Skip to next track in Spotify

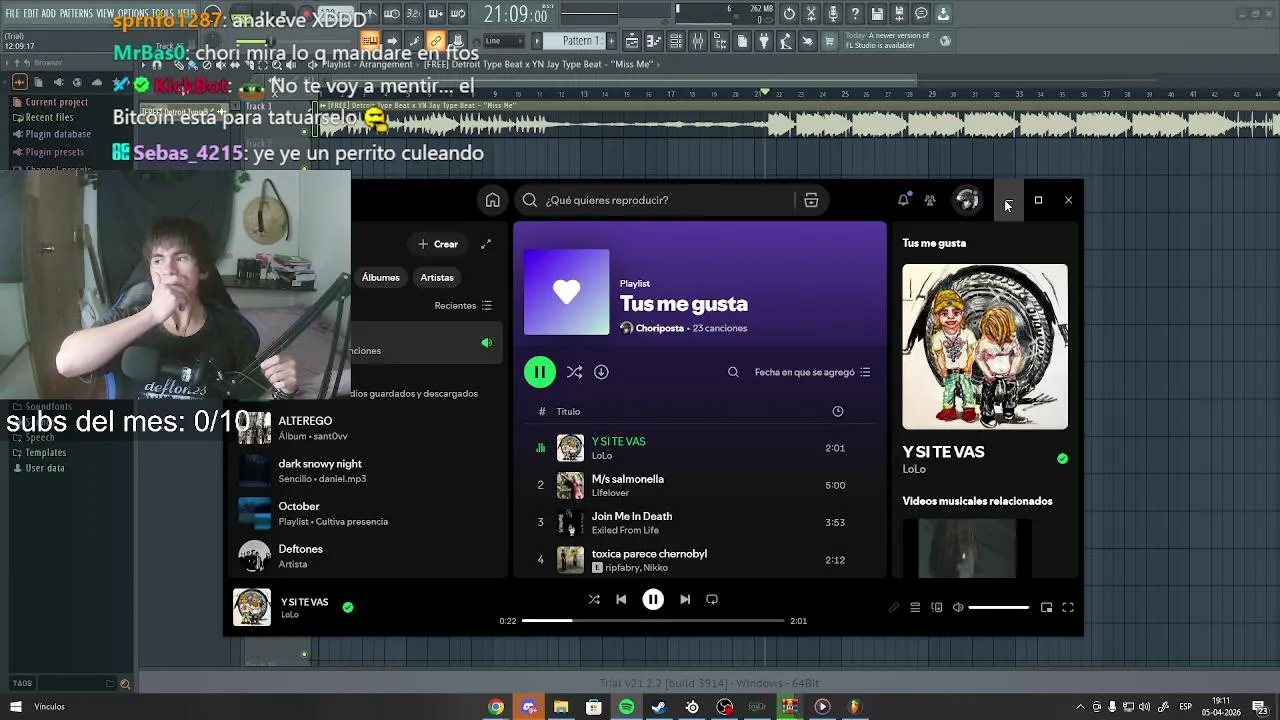[x=685, y=599]
